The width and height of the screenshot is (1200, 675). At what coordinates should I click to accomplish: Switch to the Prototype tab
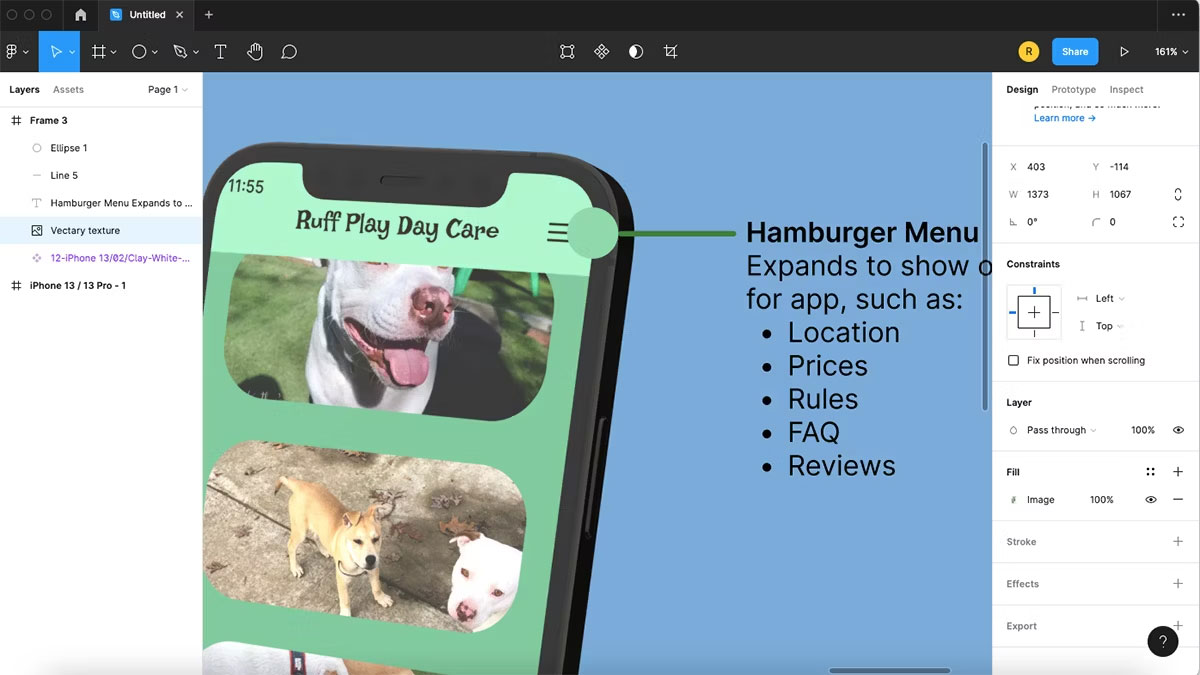tap(1073, 90)
